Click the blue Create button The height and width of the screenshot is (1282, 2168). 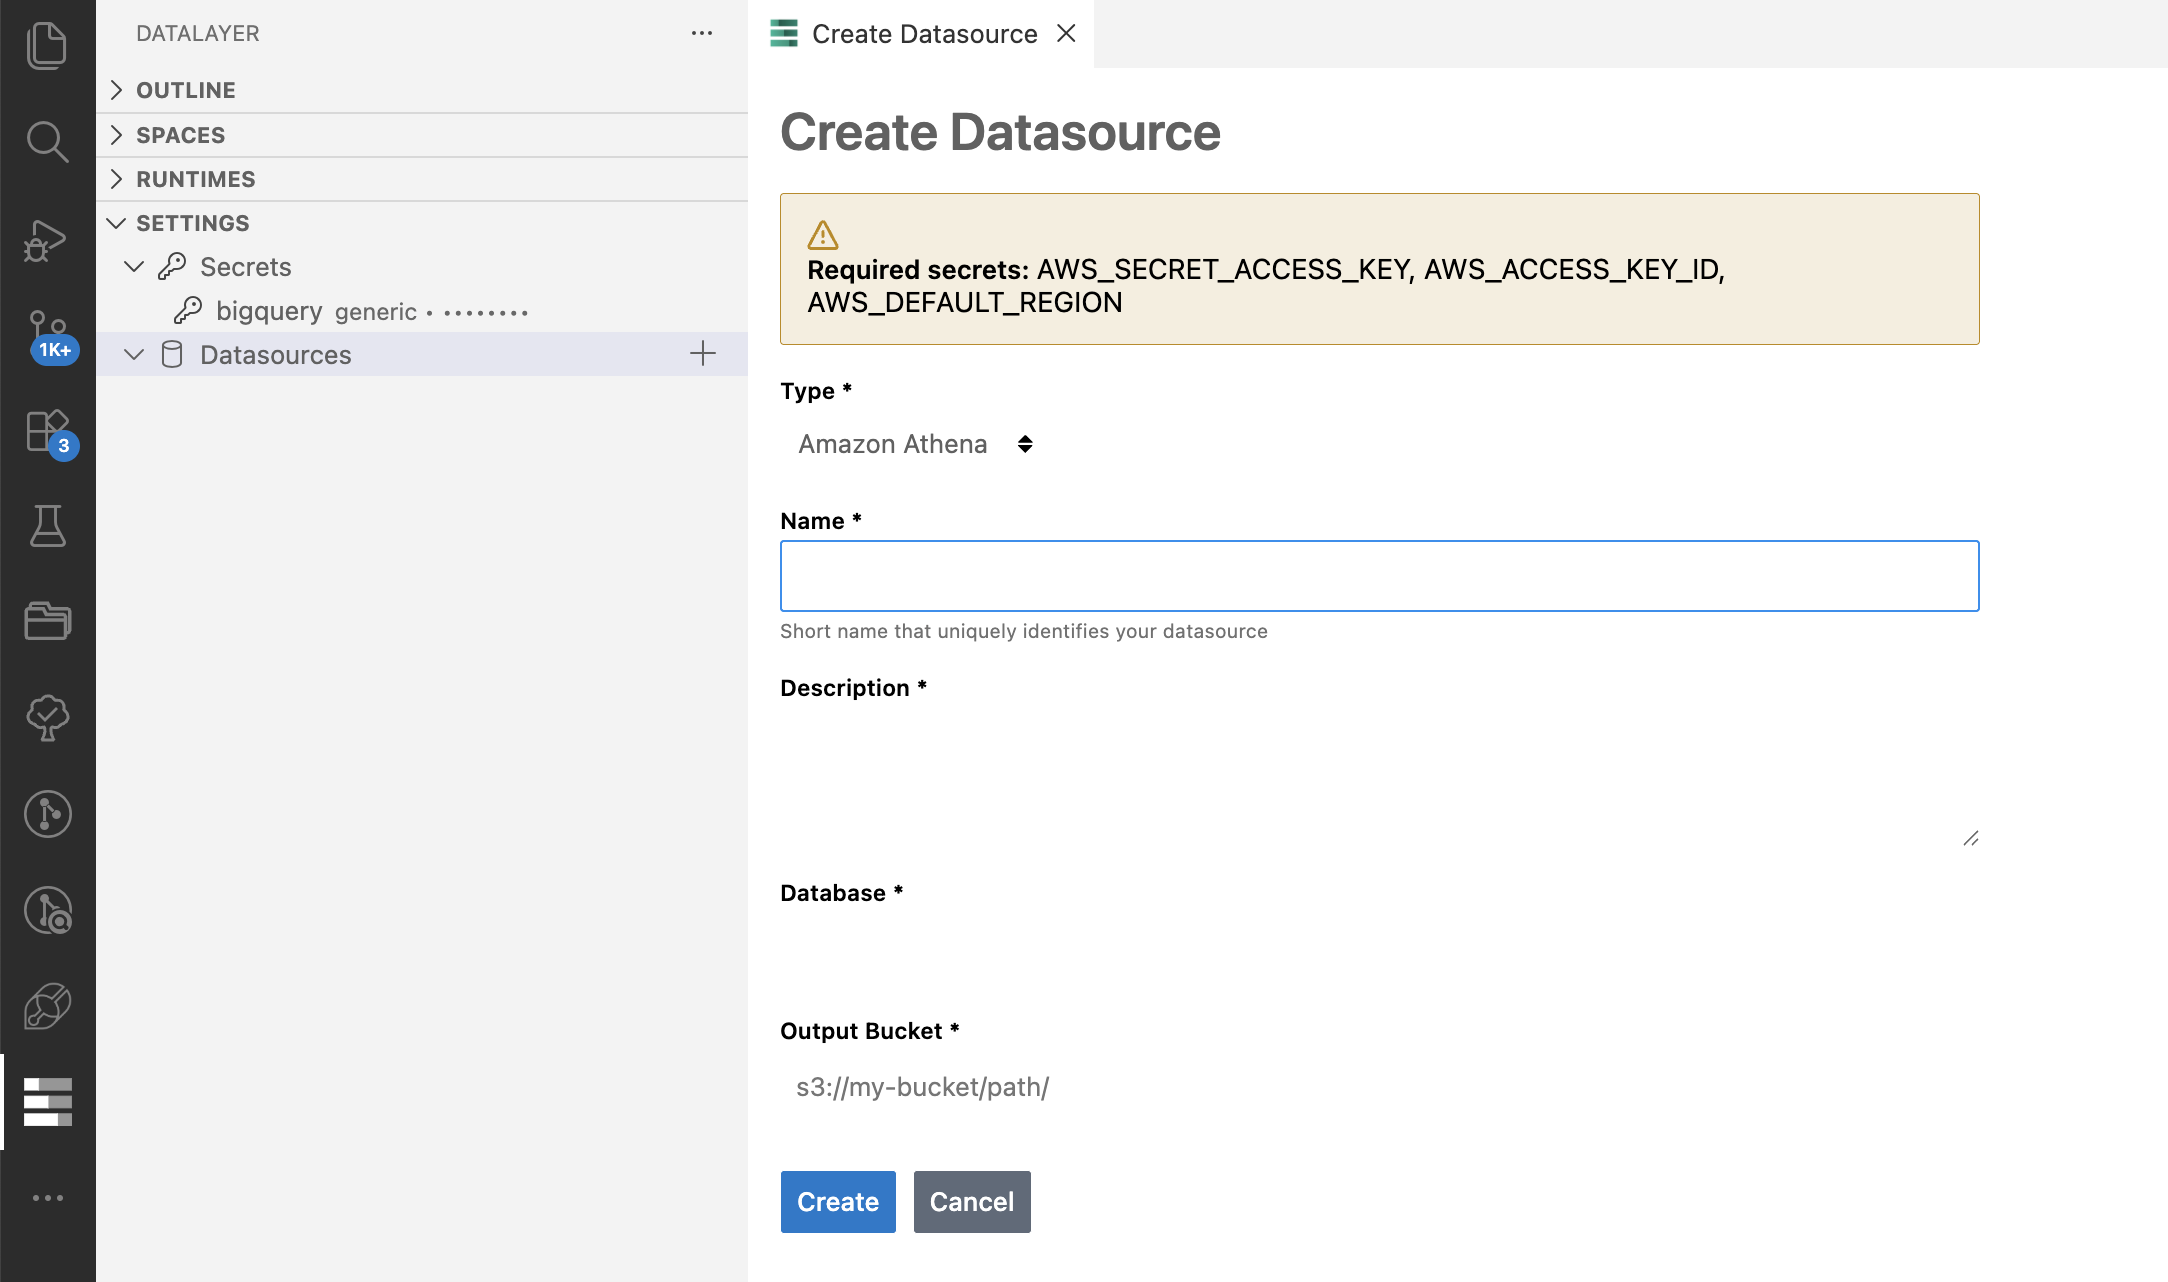pos(837,1202)
